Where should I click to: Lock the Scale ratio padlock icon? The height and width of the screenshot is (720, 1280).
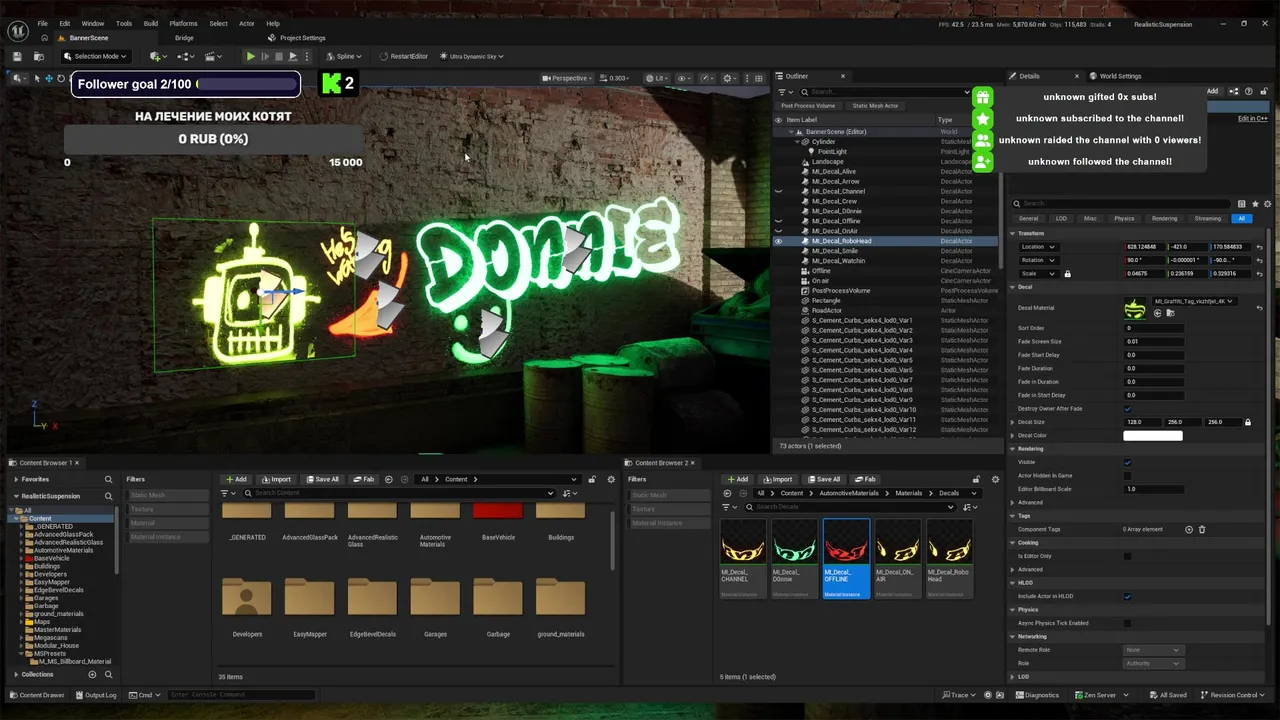pos(1067,274)
